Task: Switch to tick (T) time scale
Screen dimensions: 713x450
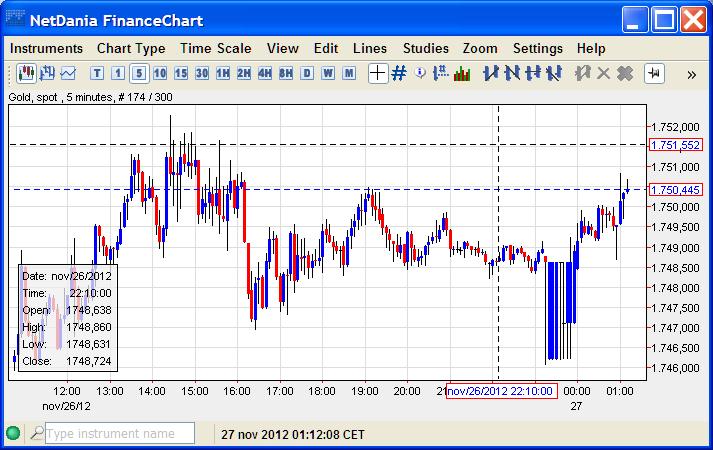Action: point(97,73)
